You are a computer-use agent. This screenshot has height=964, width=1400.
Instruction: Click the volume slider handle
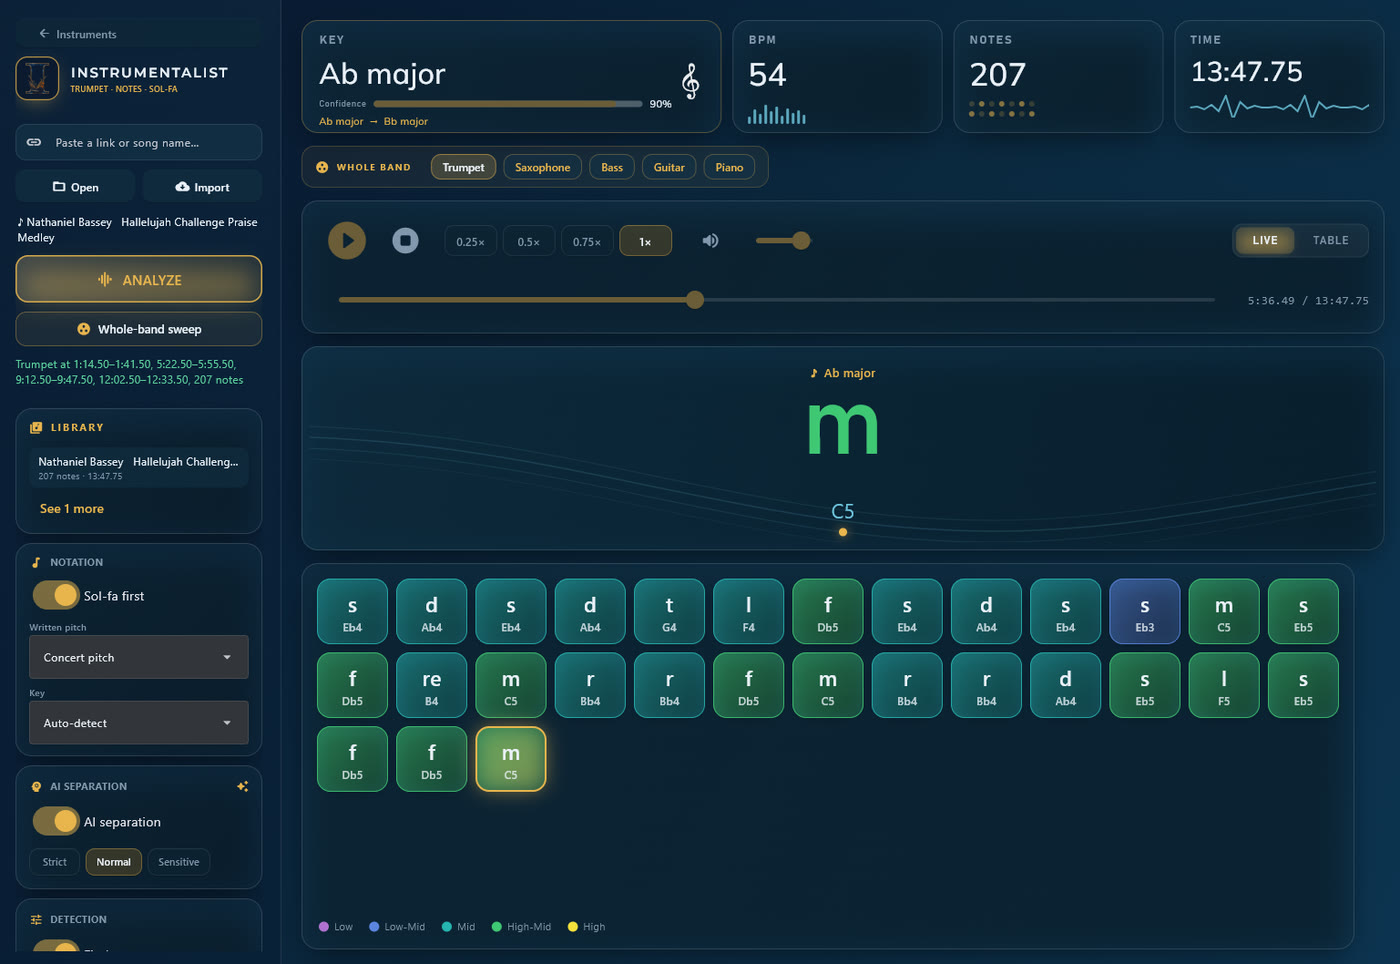(801, 240)
